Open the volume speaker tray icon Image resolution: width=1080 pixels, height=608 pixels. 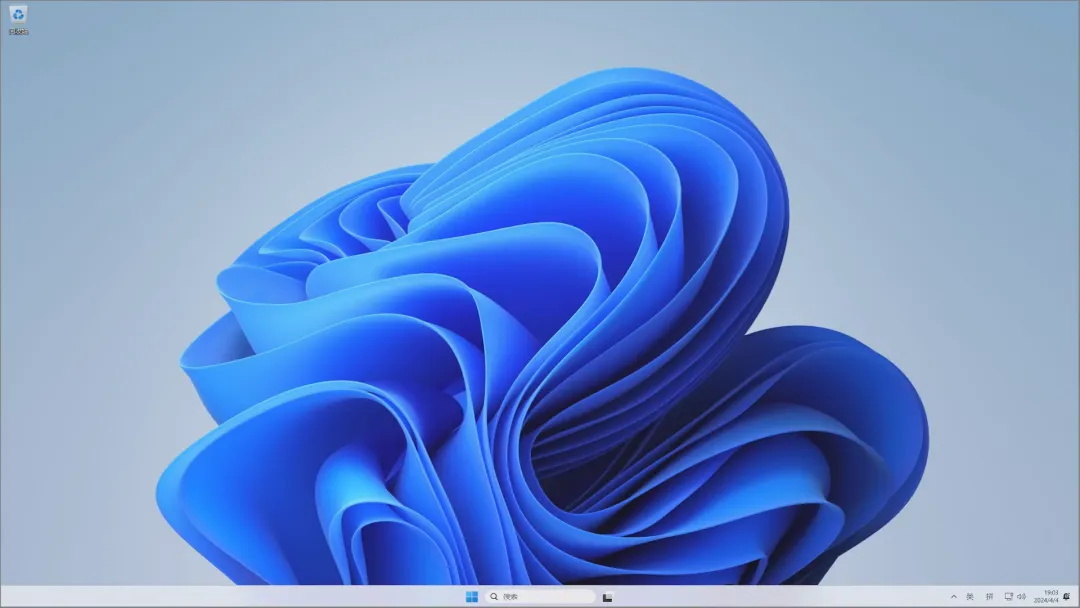[1021, 597]
